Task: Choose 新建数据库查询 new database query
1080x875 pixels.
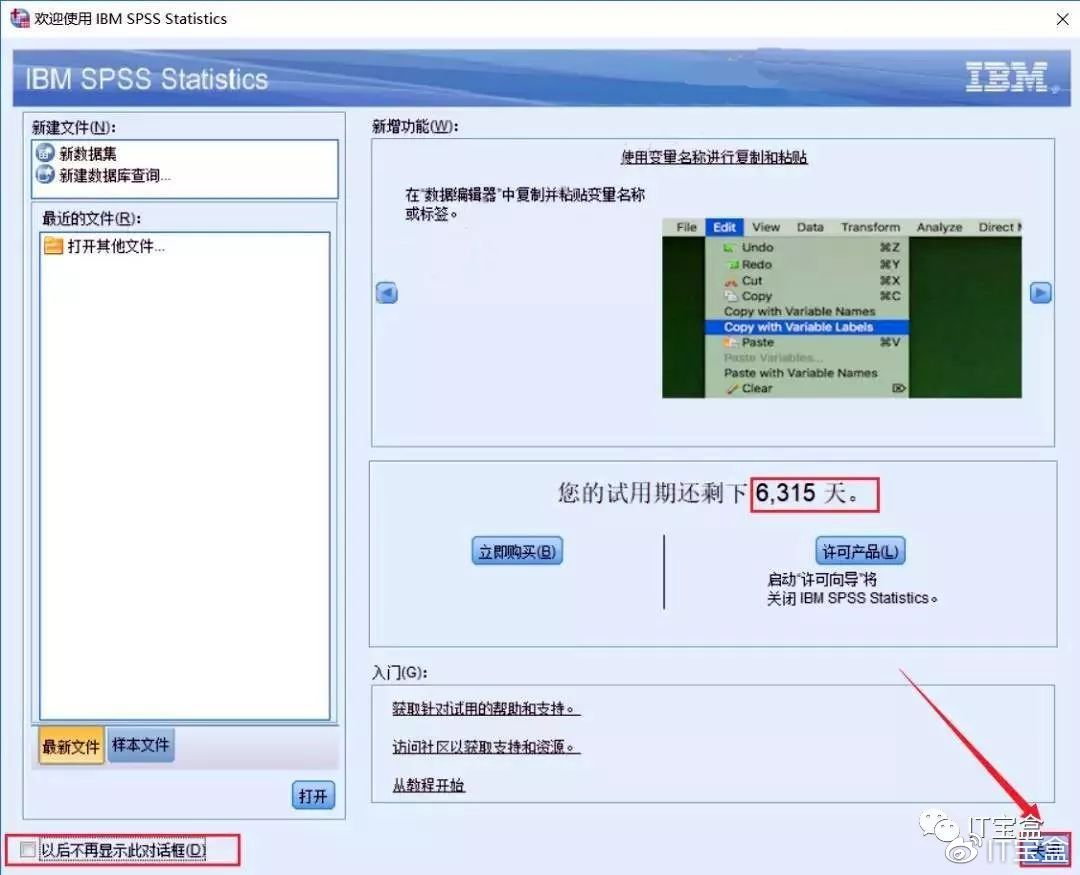Action: 103,175
